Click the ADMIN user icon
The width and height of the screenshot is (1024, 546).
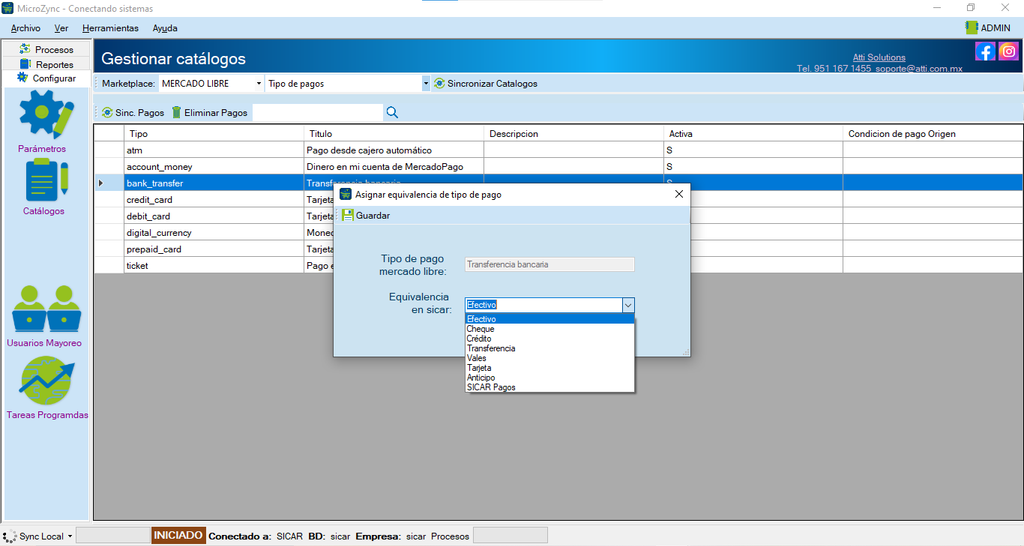click(971, 27)
